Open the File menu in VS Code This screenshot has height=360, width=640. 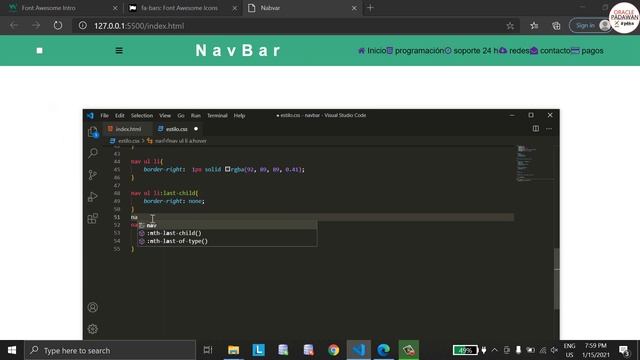tap(104, 116)
